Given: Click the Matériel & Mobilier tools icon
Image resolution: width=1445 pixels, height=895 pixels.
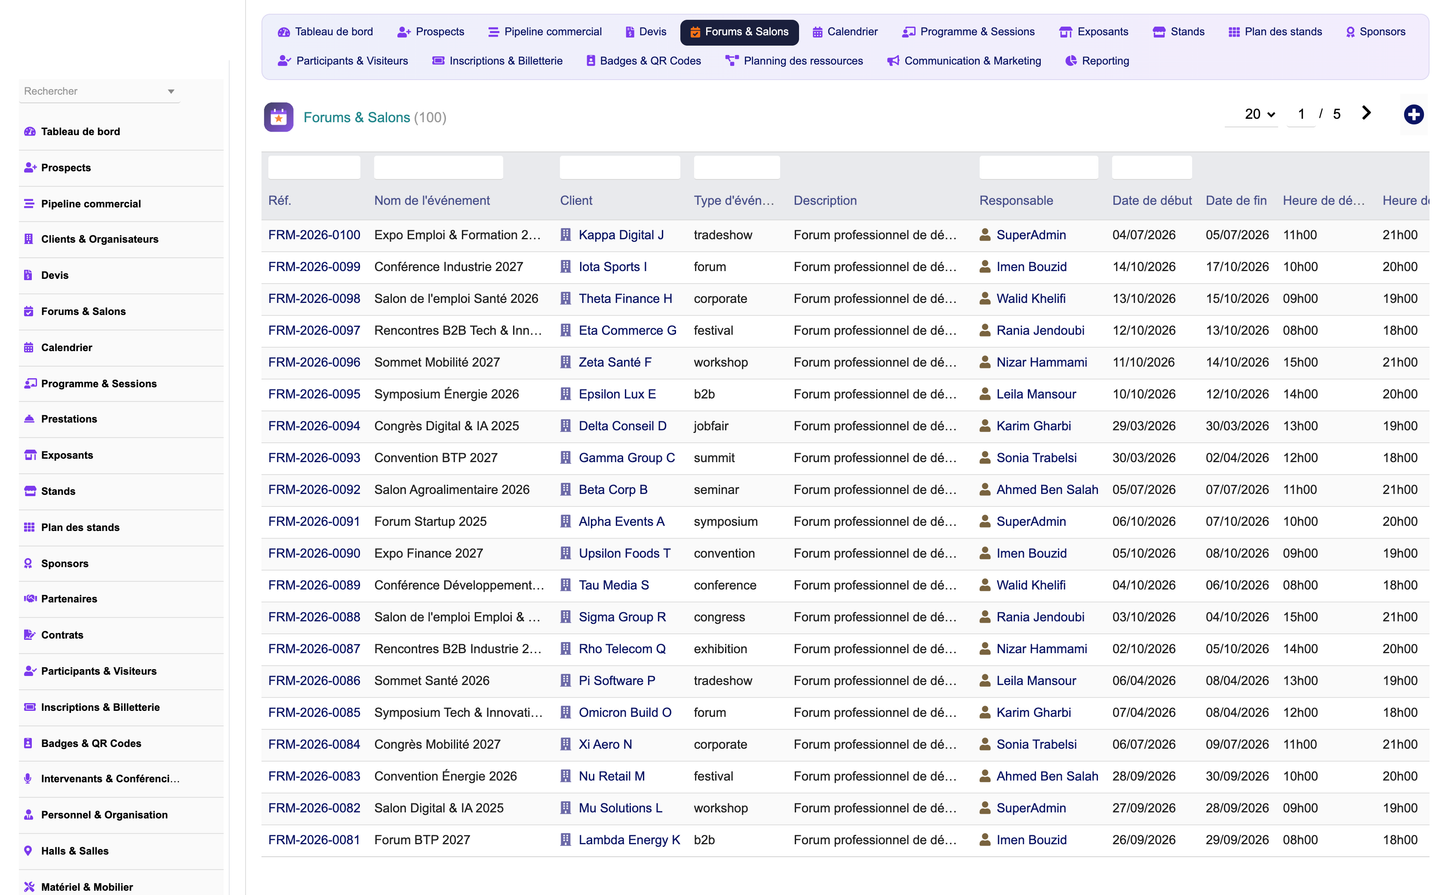Looking at the screenshot, I should coord(29,887).
